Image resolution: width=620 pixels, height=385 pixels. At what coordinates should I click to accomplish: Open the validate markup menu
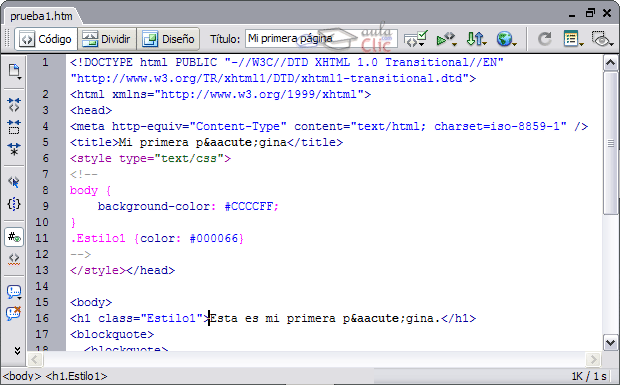pyautogui.click(x=446, y=39)
